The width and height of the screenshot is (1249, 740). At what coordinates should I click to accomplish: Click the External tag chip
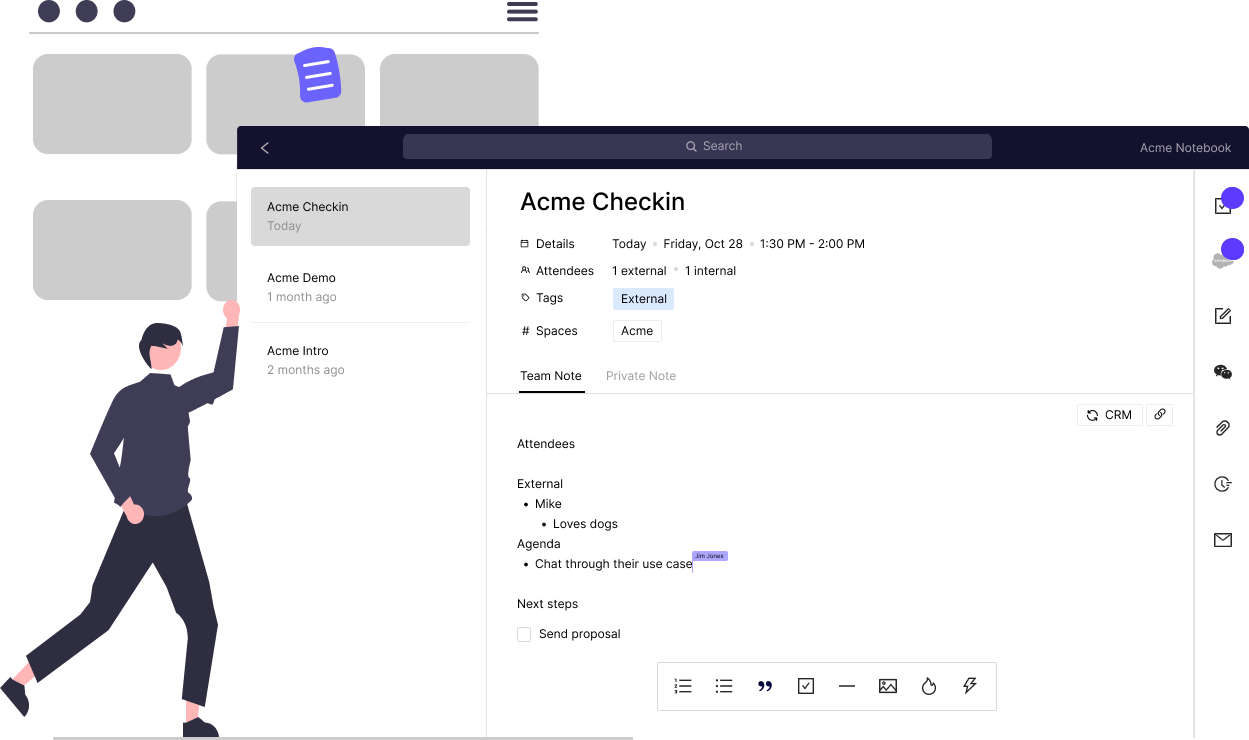pyautogui.click(x=644, y=299)
